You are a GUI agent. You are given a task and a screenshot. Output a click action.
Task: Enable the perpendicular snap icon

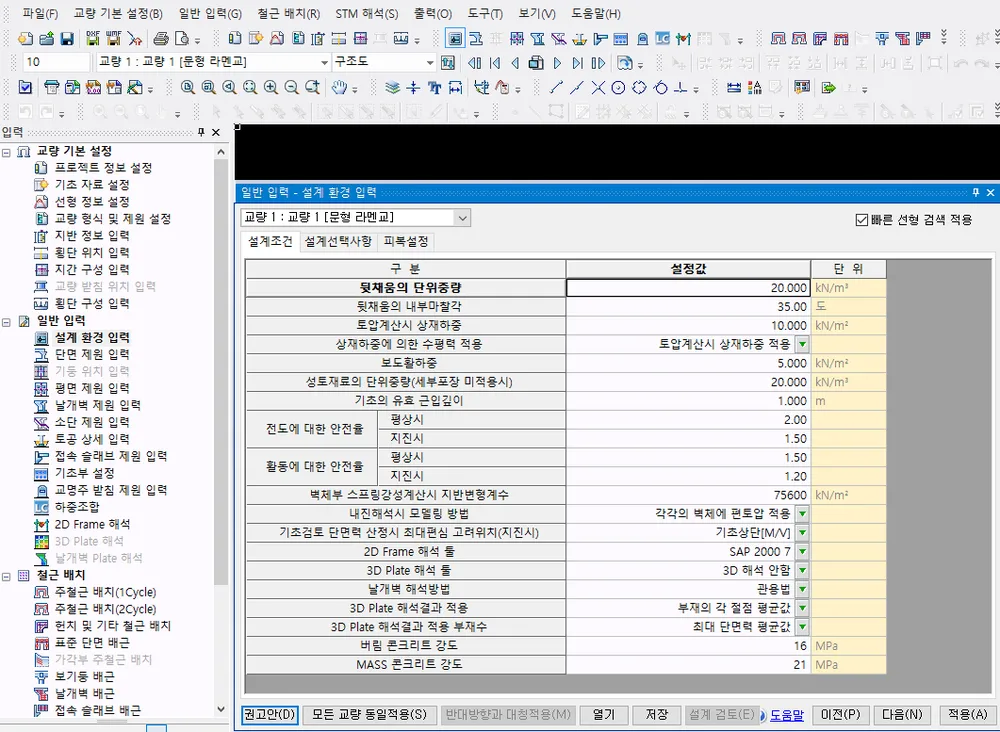(680, 87)
